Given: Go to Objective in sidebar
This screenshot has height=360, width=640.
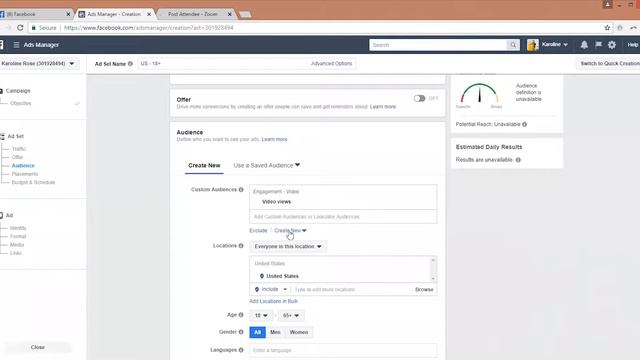Looking at the screenshot, I should 20,103.
